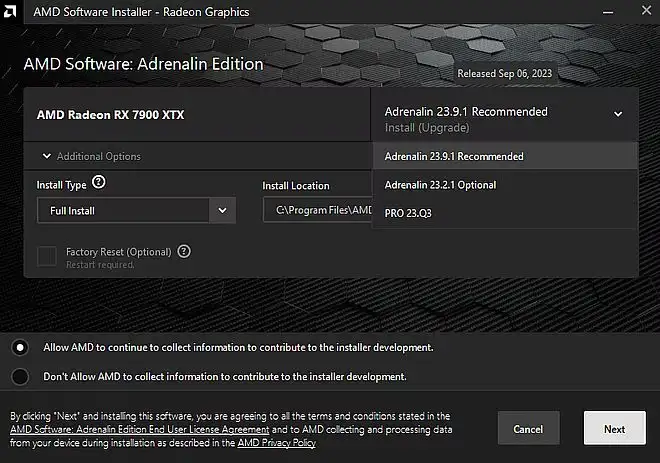Open the Install Type Full Install dropdown
The height and width of the screenshot is (463, 660).
136,211
